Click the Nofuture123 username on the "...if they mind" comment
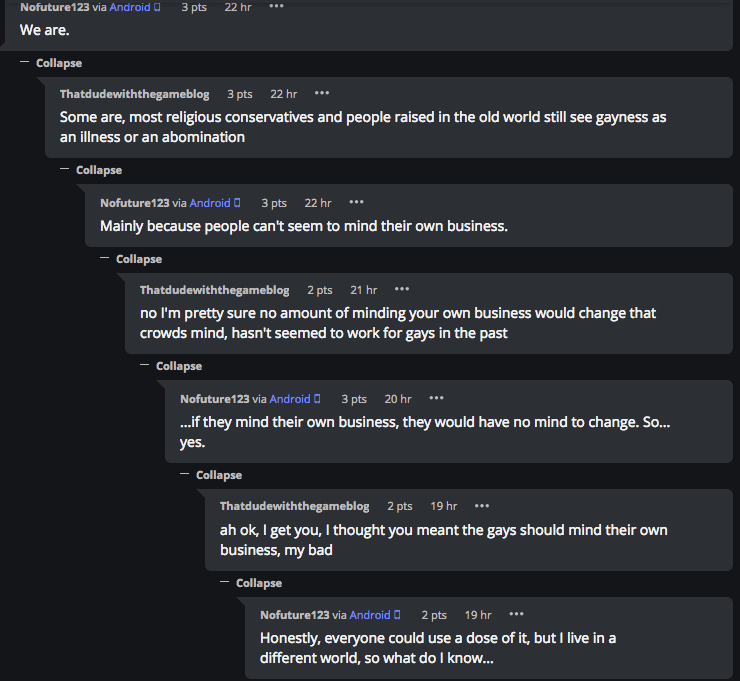This screenshot has height=681, width=740. pyautogui.click(x=214, y=399)
